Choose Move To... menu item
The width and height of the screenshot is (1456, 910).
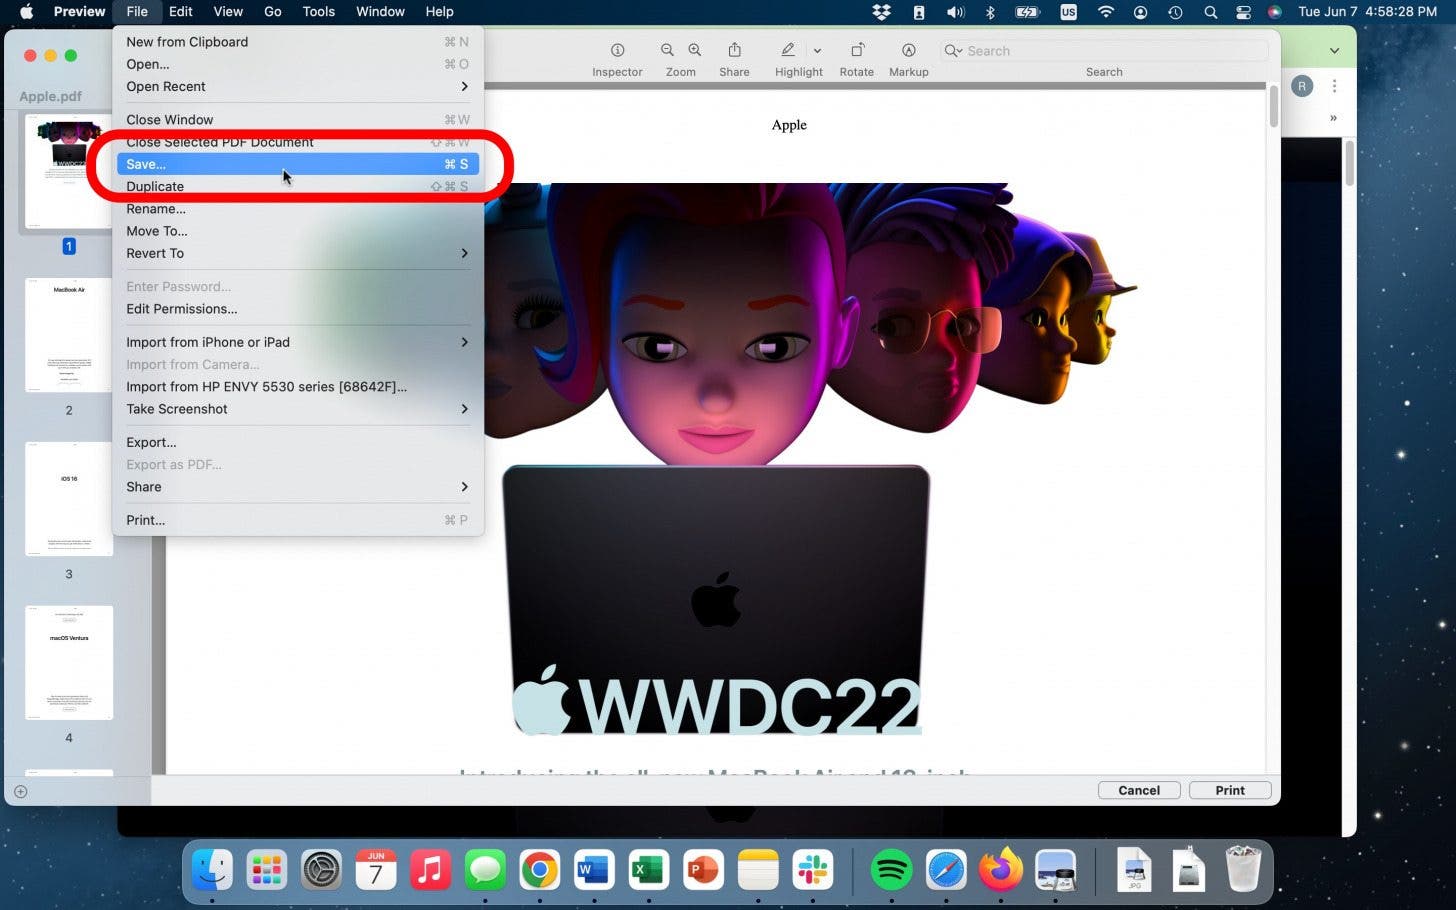tap(297, 231)
